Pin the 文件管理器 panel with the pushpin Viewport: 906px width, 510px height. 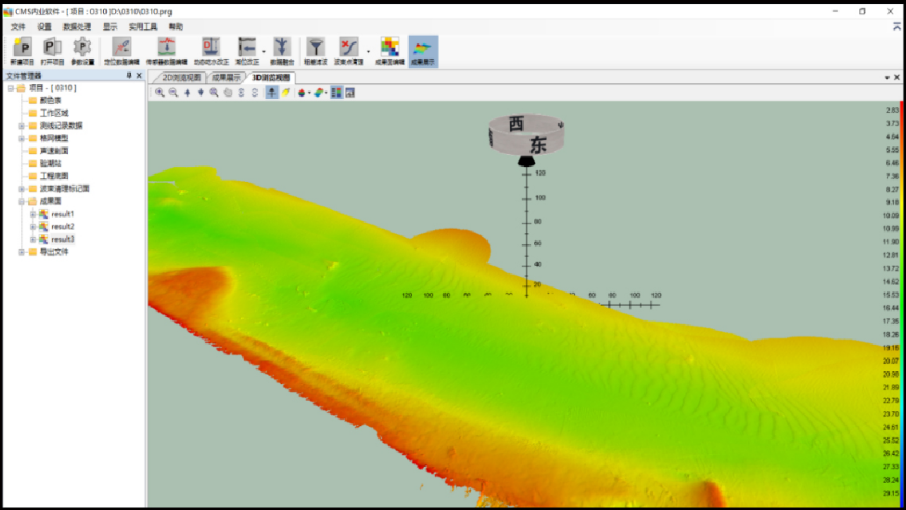point(128,76)
